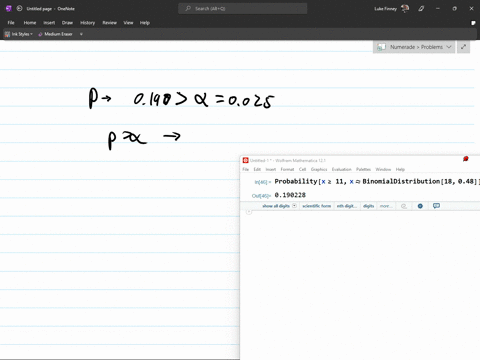
Task: Open the Palettes menu in Mathematica
Action: click(363, 169)
